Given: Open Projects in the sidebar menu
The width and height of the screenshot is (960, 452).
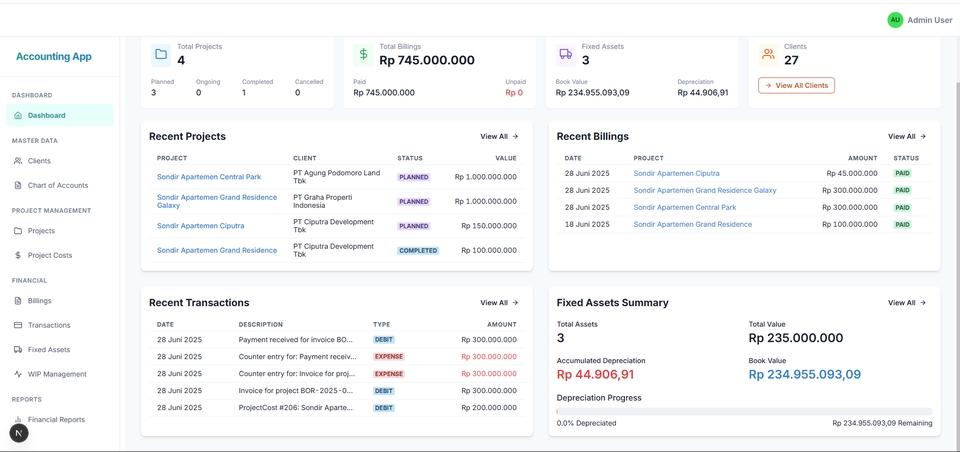Looking at the screenshot, I should [59, 231].
